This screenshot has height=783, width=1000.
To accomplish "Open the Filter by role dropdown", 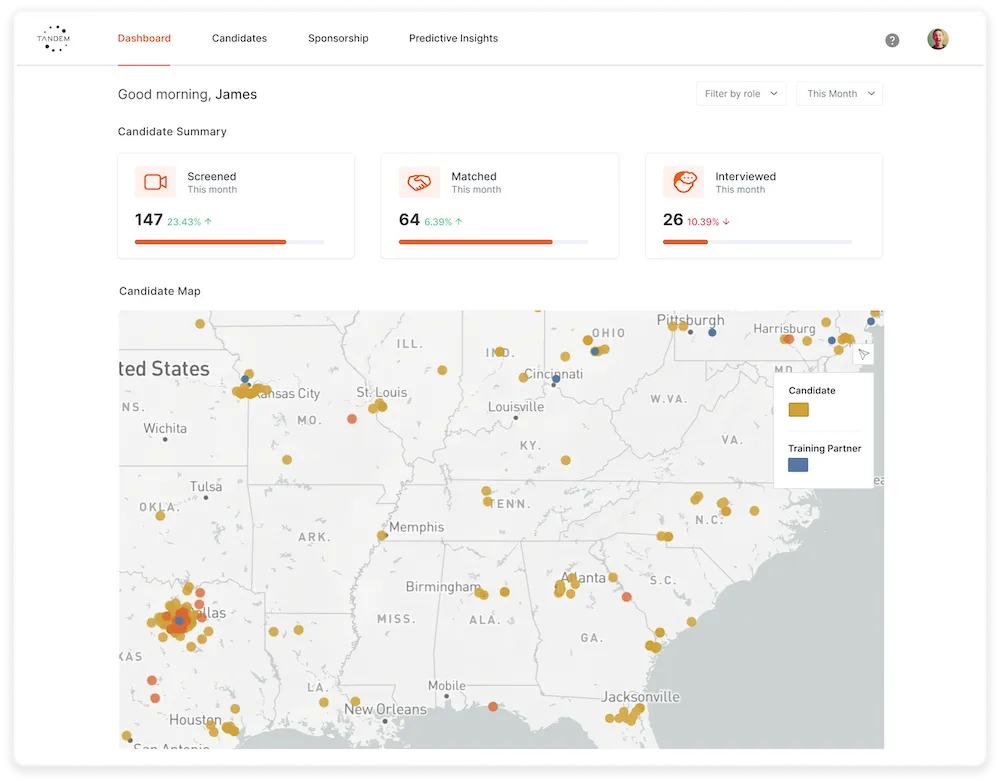I will 741,93.
